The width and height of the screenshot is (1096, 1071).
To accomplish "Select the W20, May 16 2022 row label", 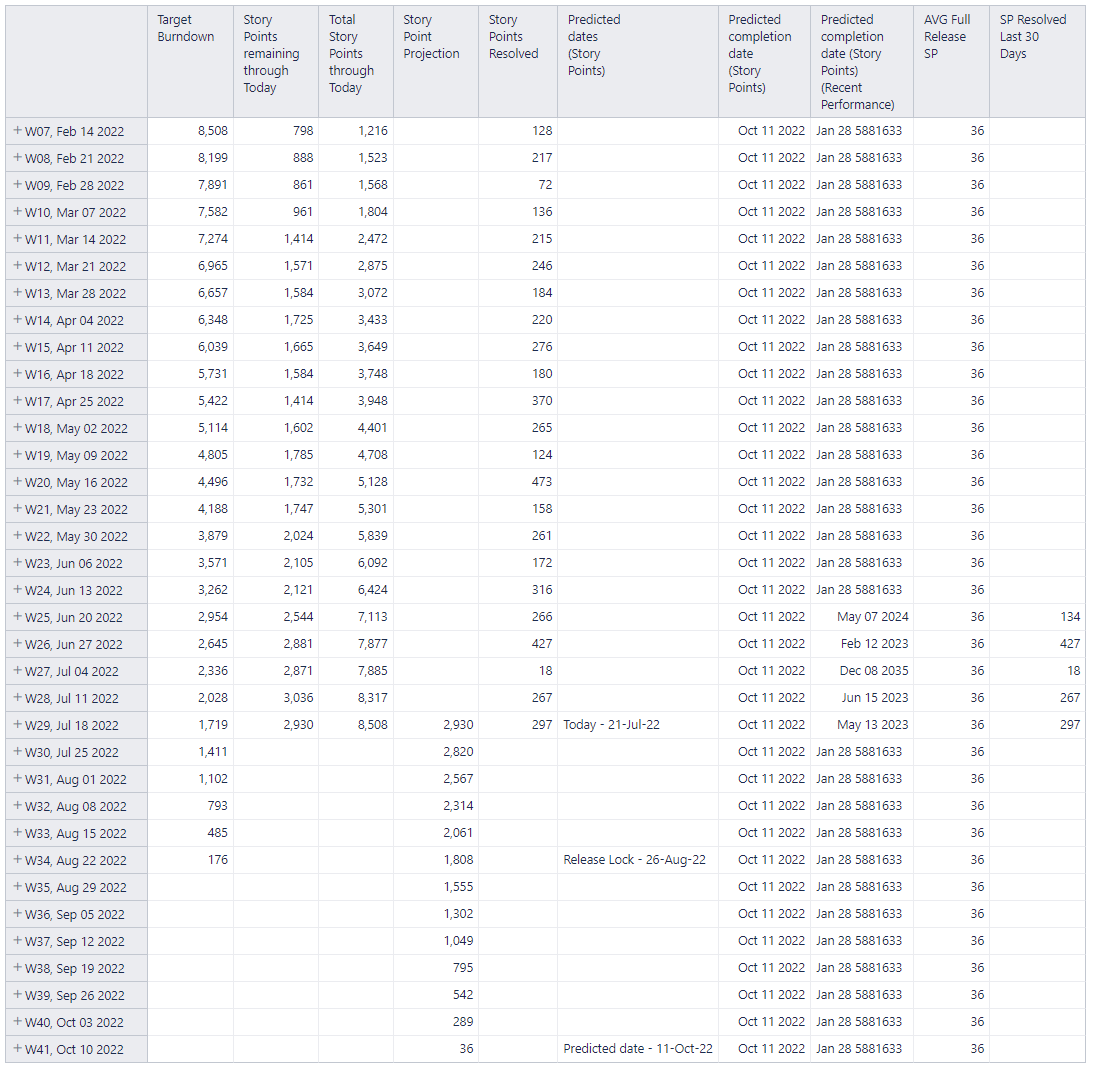I will tap(76, 482).
